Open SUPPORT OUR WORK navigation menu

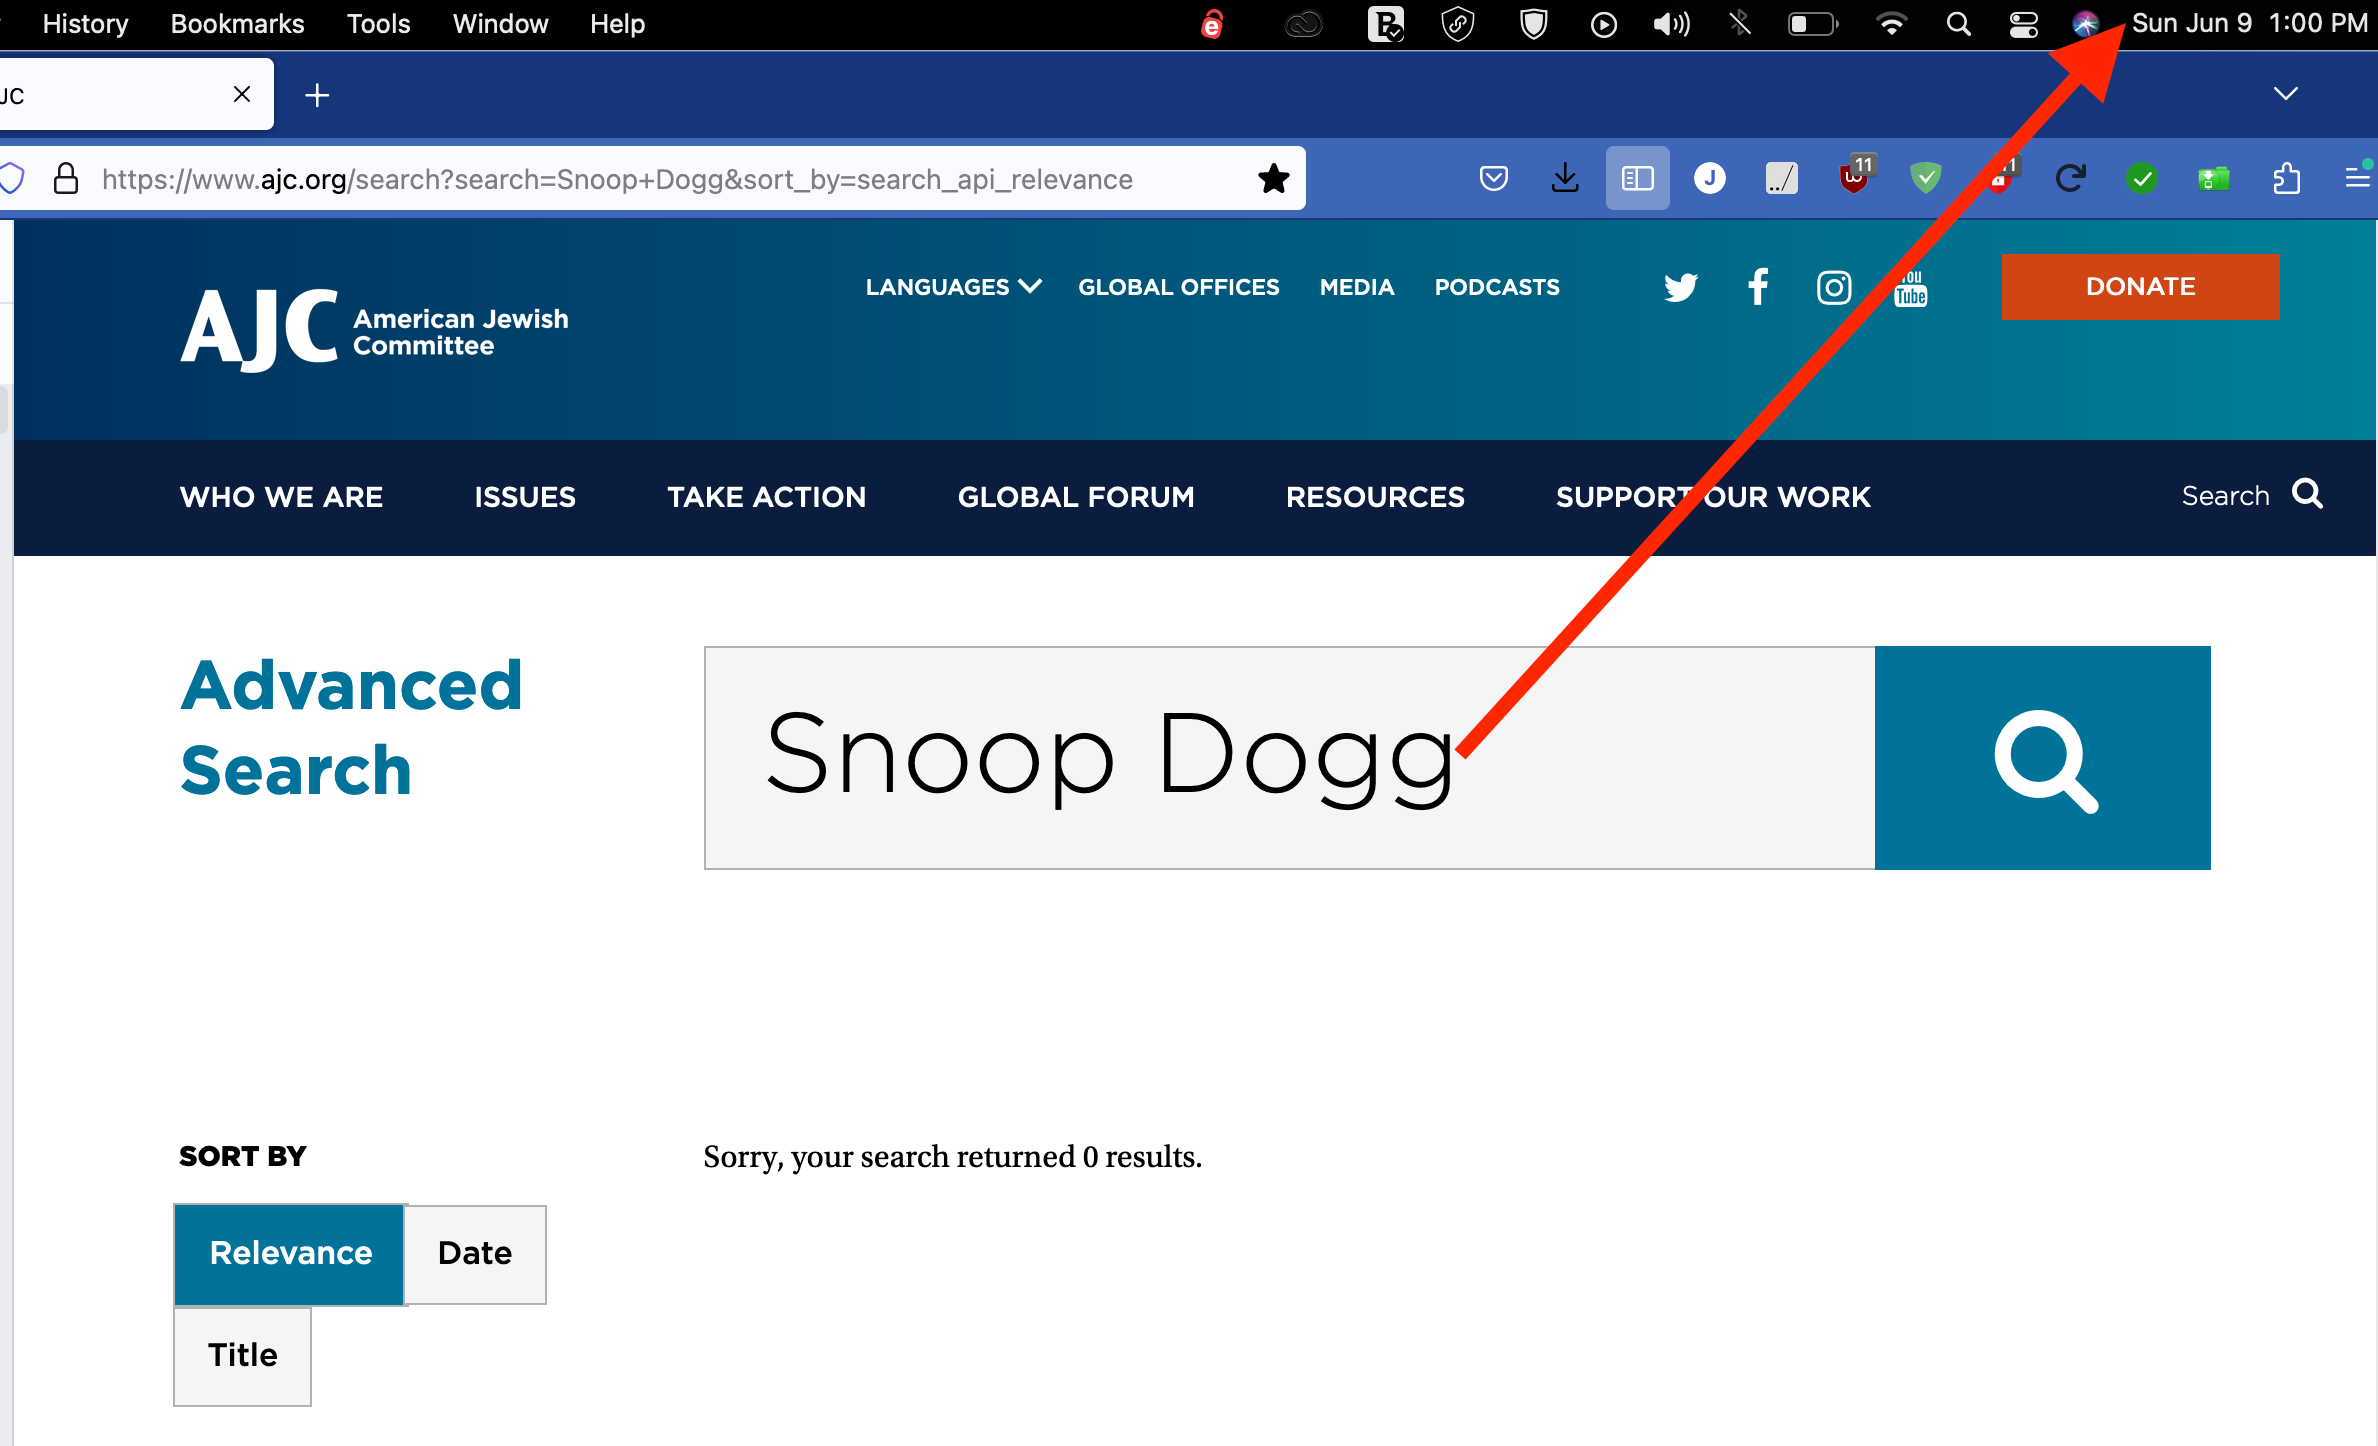1712,497
